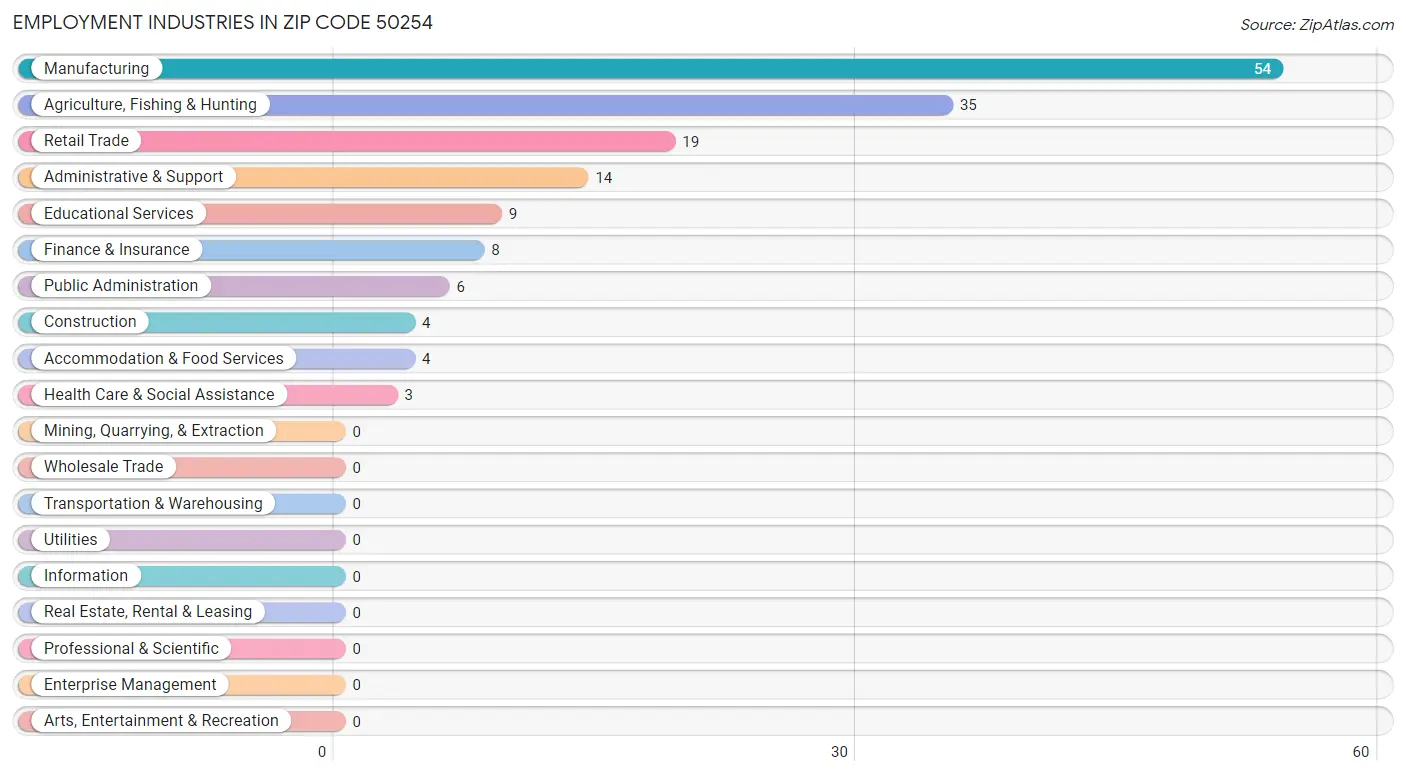Select the Enterprise Management label
Image resolution: width=1406 pixels, height=776 pixels.
tap(130, 684)
